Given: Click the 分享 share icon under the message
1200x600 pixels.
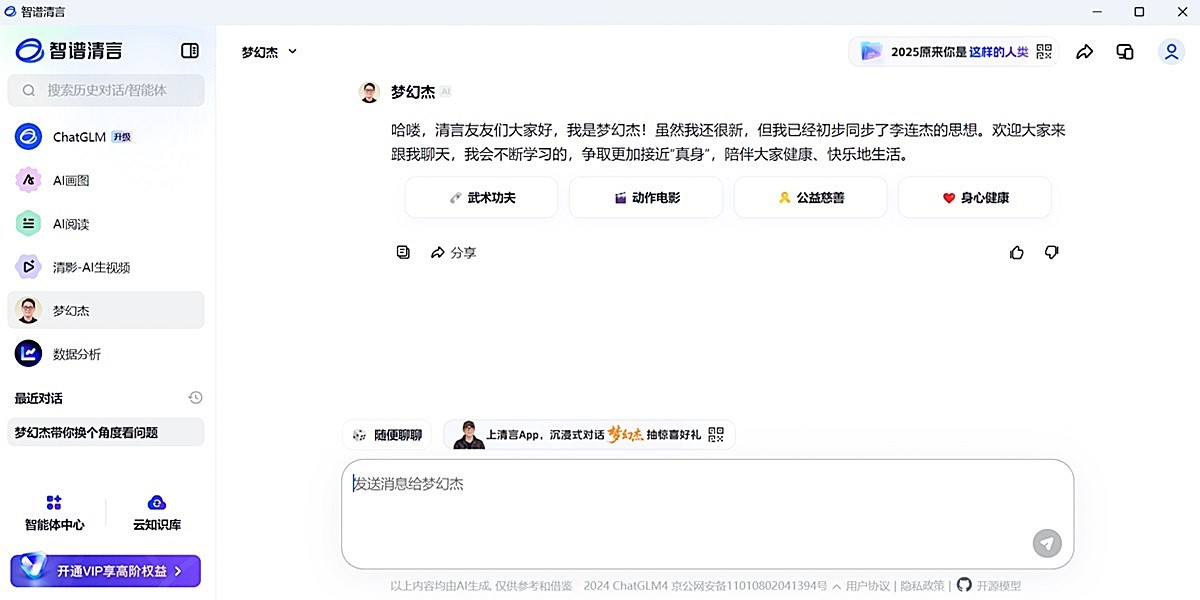Looking at the screenshot, I should (x=453, y=252).
